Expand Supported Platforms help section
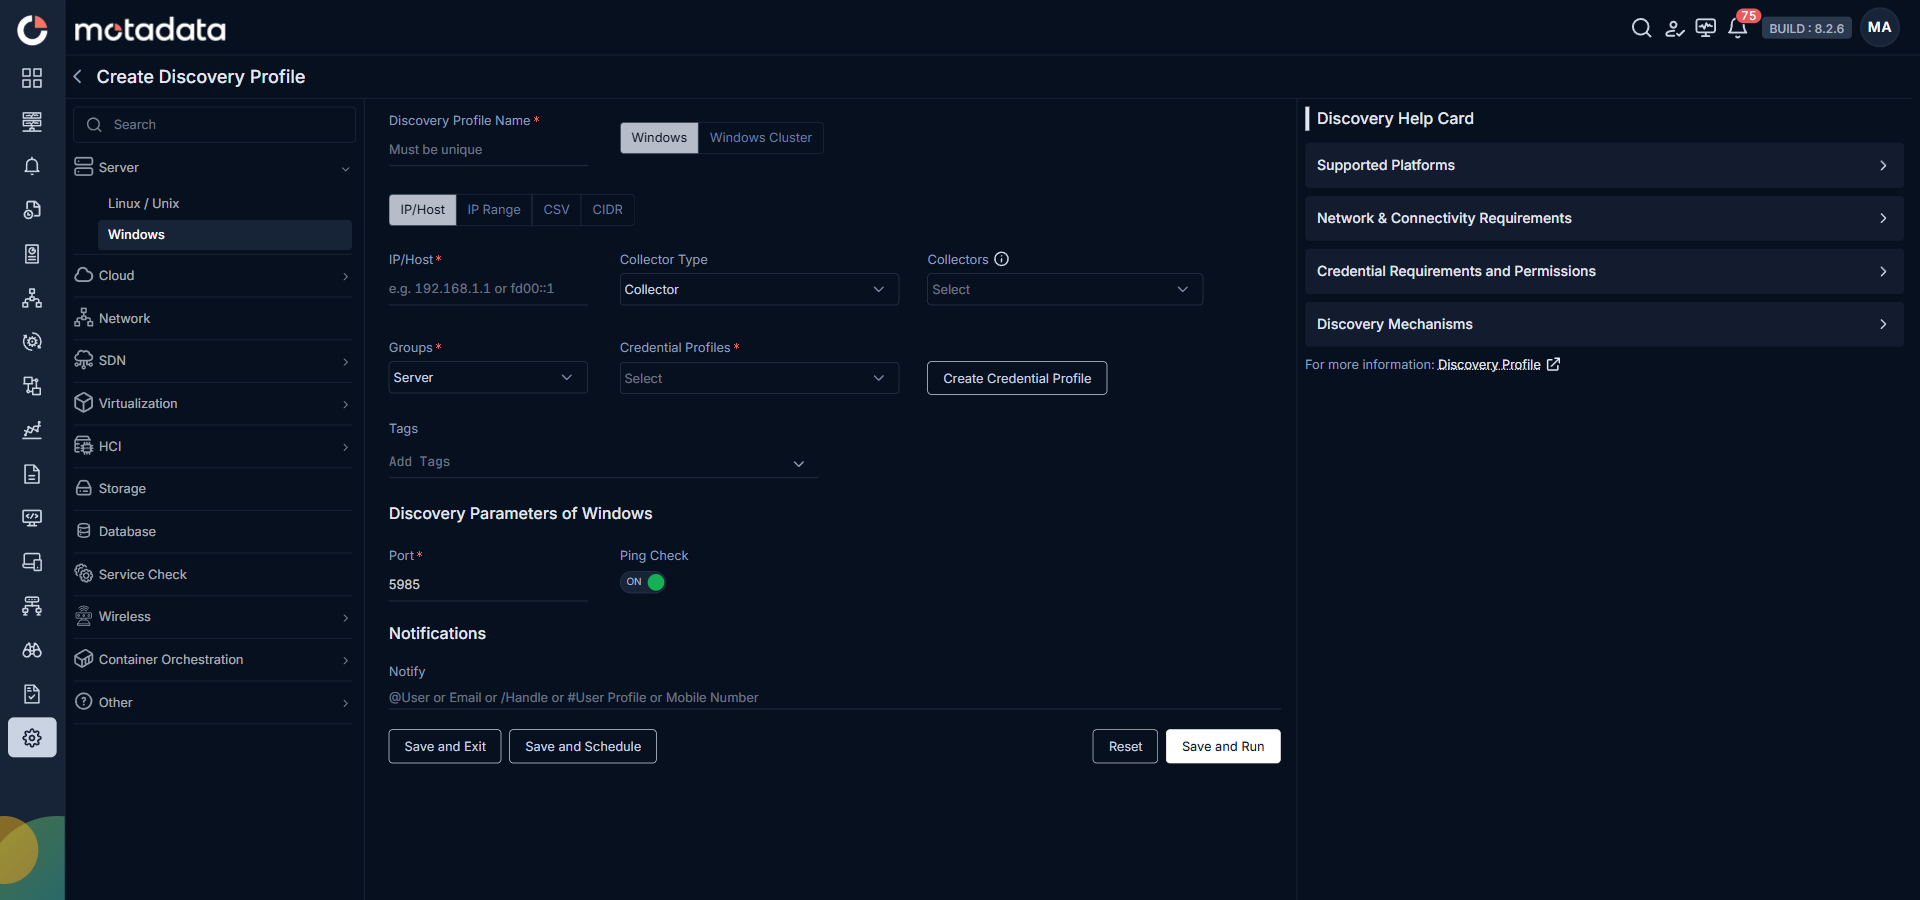The height and width of the screenshot is (900, 1920). coord(1604,165)
